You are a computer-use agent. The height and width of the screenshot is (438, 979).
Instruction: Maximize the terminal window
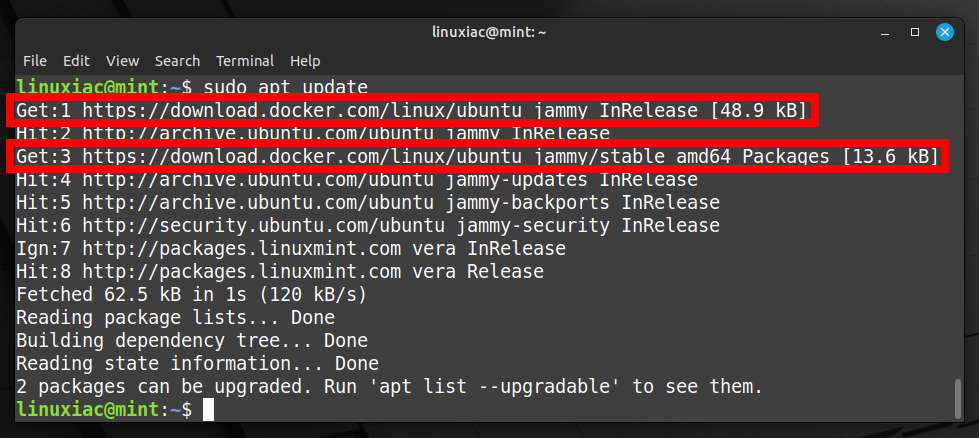click(915, 32)
